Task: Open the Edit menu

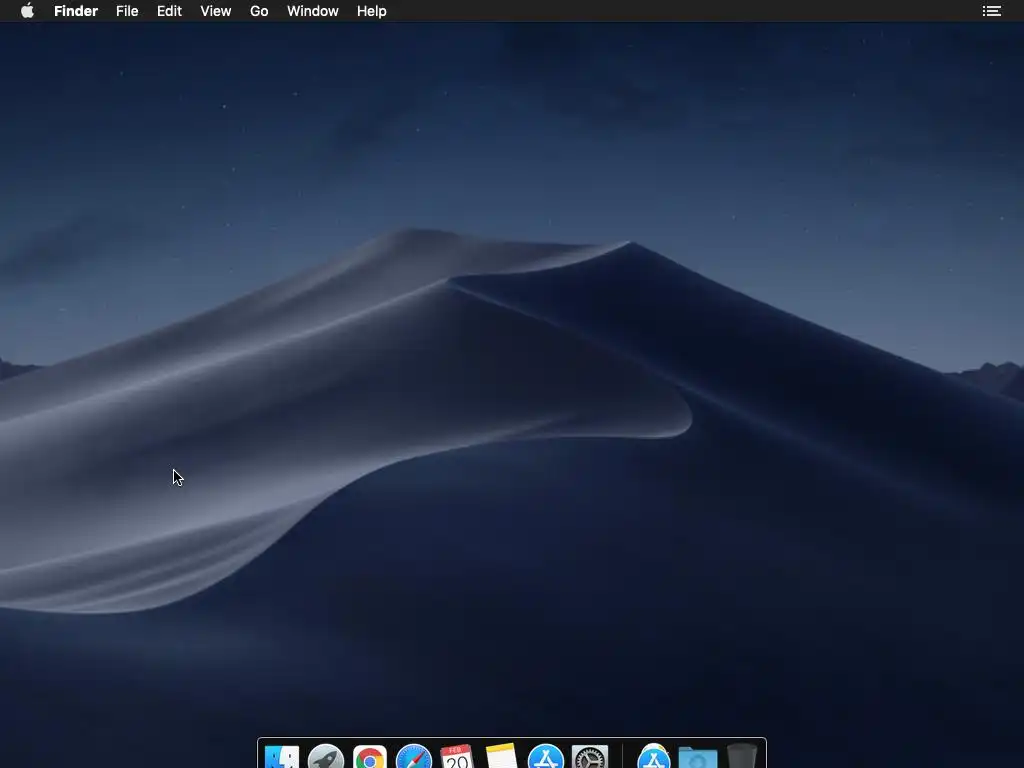Action: [169, 11]
